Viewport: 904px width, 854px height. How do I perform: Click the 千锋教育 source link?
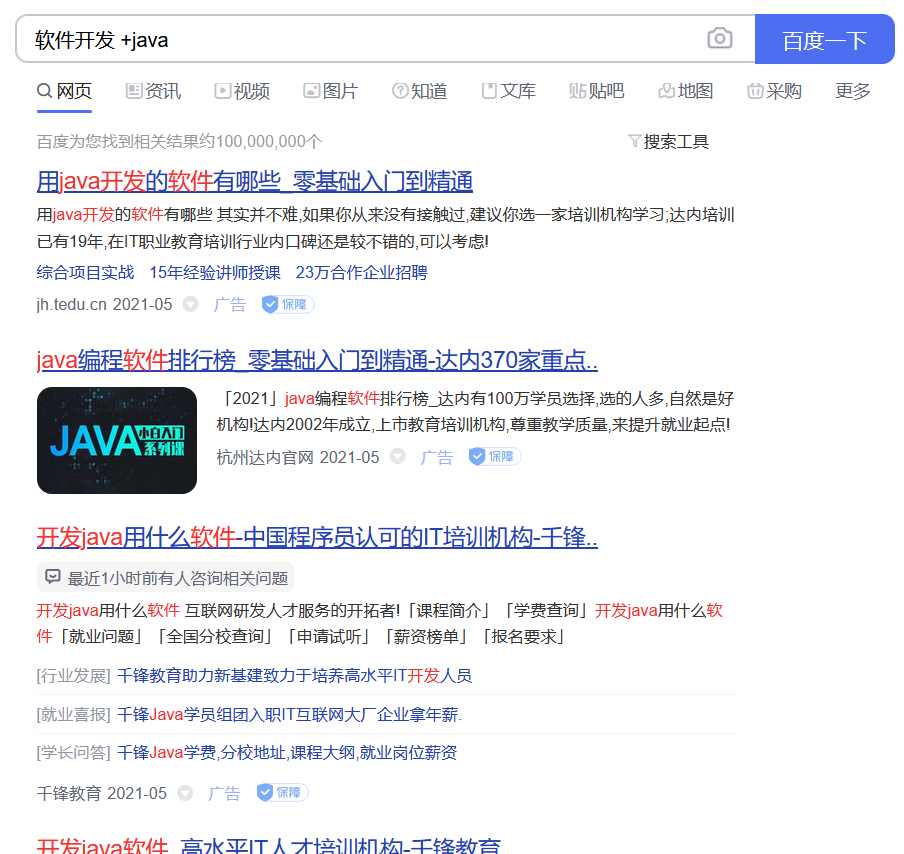pyautogui.click(x=69, y=793)
